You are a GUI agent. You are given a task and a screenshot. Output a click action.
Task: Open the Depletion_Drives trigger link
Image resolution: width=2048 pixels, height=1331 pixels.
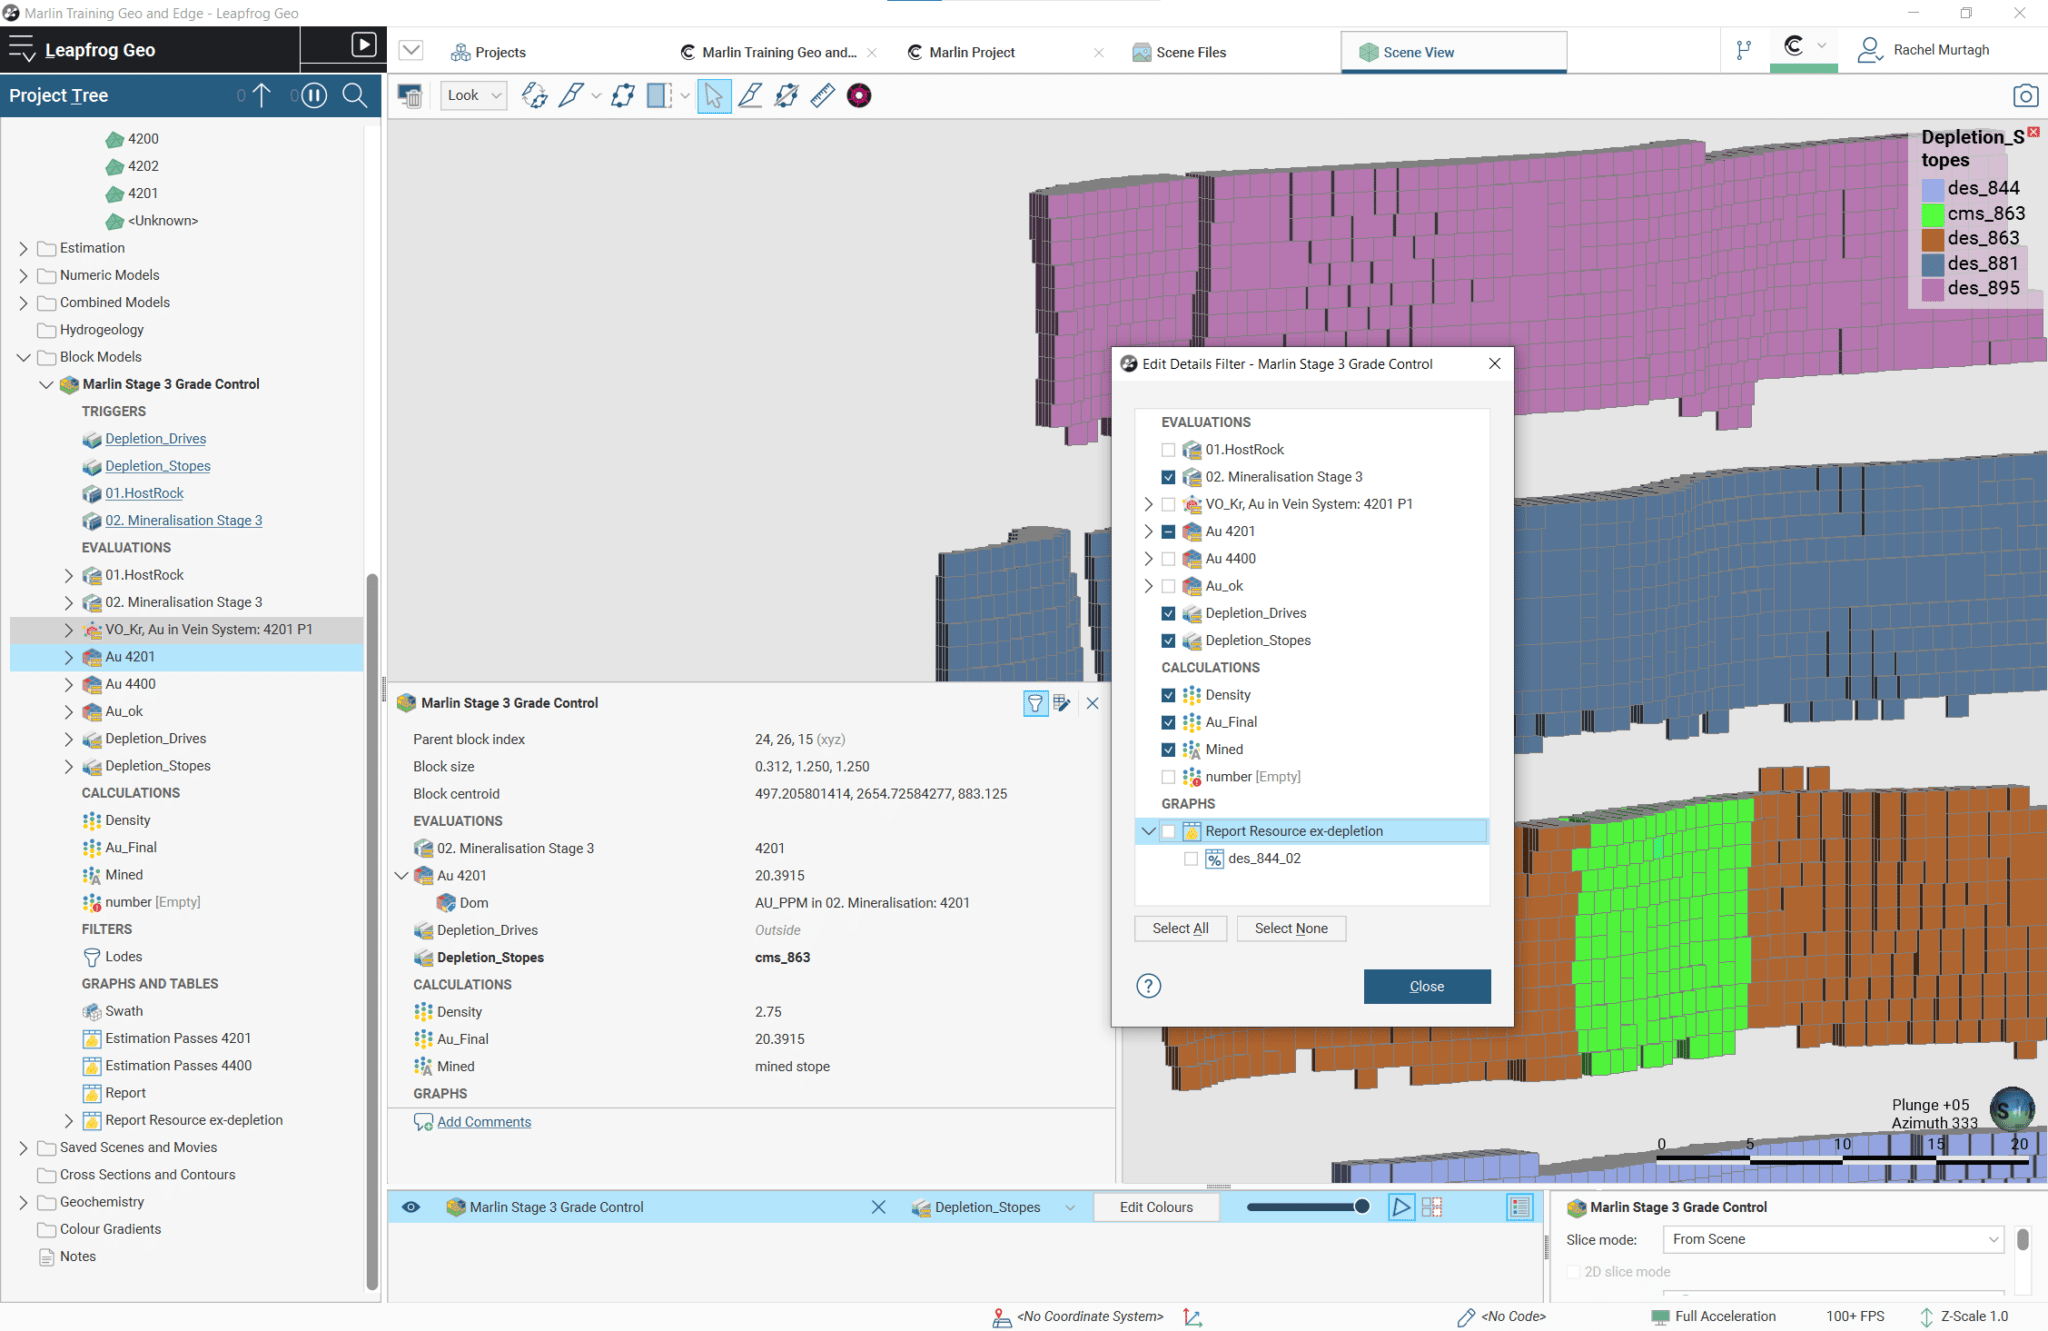tap(156, 439)
